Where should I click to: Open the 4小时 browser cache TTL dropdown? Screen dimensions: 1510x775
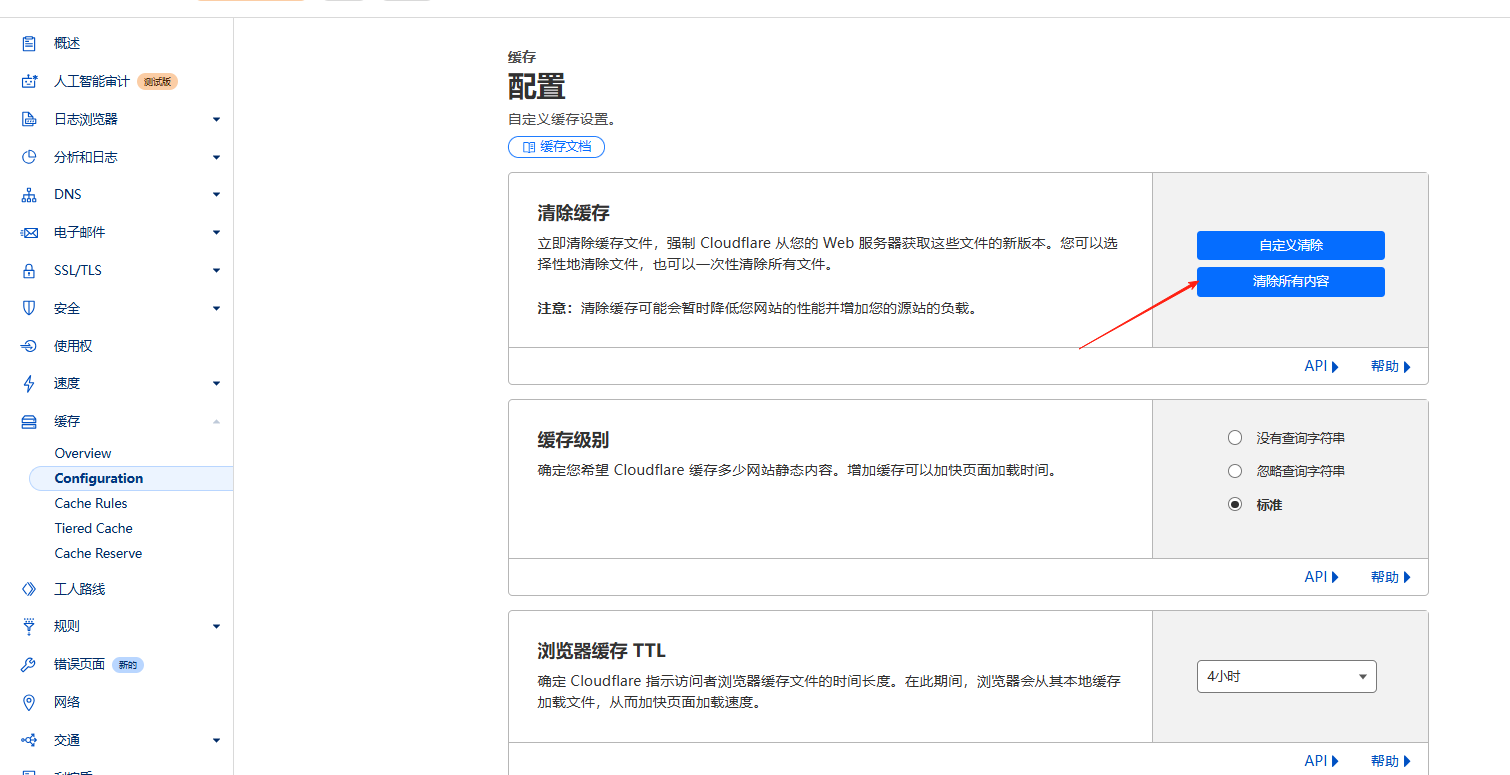[1286, 676]
